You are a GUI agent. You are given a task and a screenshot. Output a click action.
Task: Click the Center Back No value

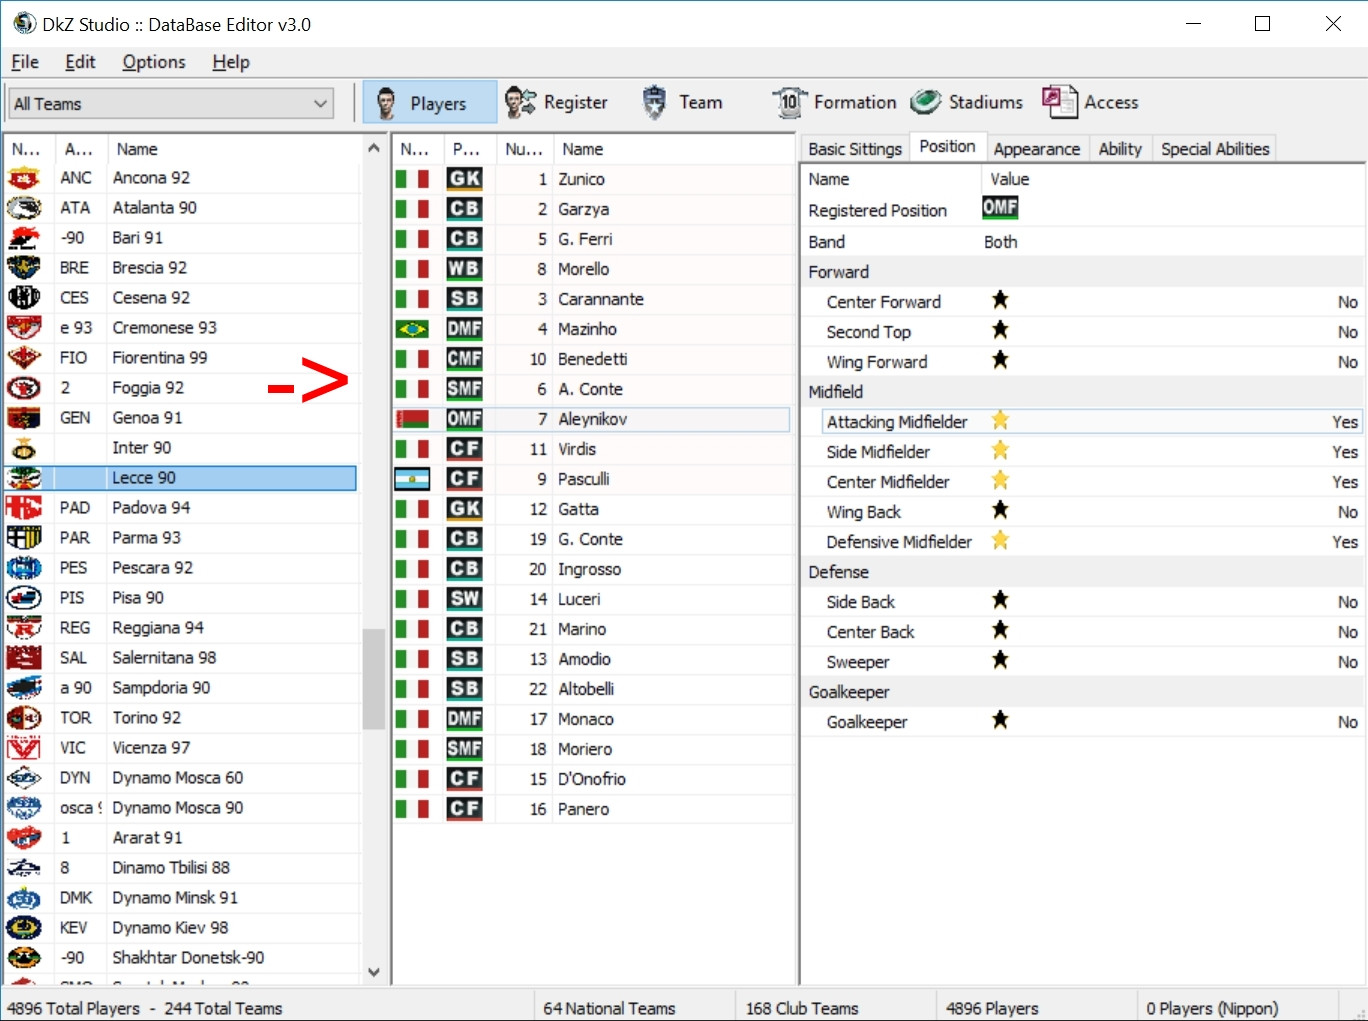pyautogui.click(x=1348, y=632)
